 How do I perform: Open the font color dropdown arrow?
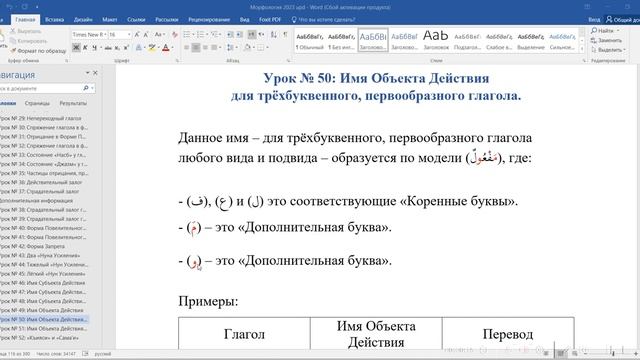pyautogui.click(x=172, y=48)
